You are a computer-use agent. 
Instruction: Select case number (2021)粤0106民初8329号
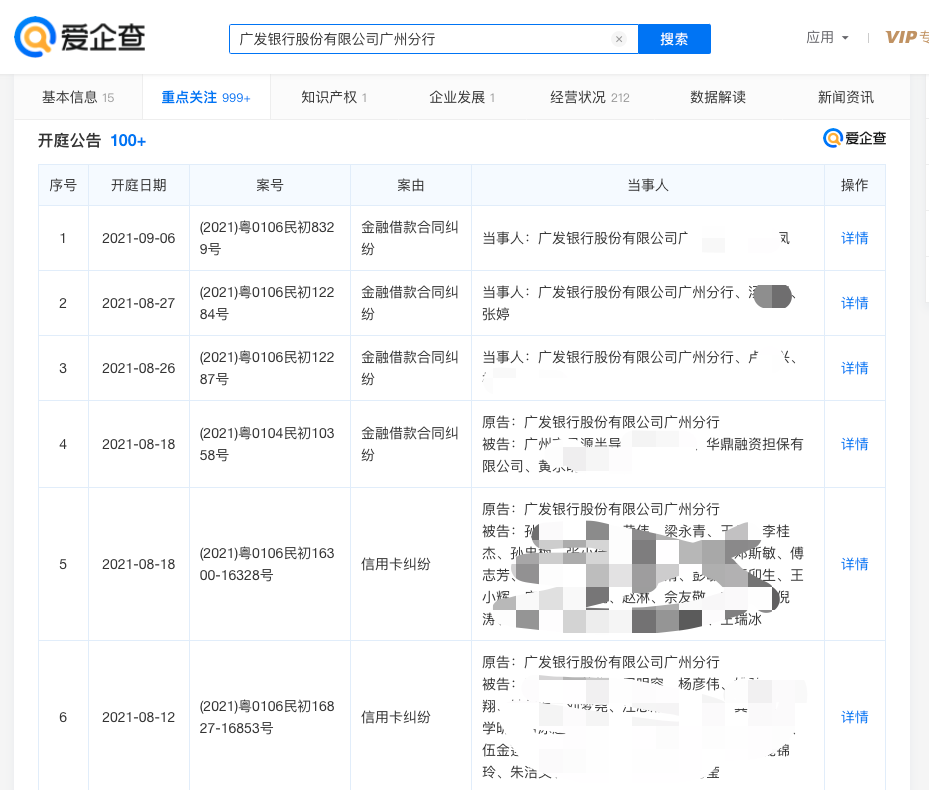tap(267, 238)
